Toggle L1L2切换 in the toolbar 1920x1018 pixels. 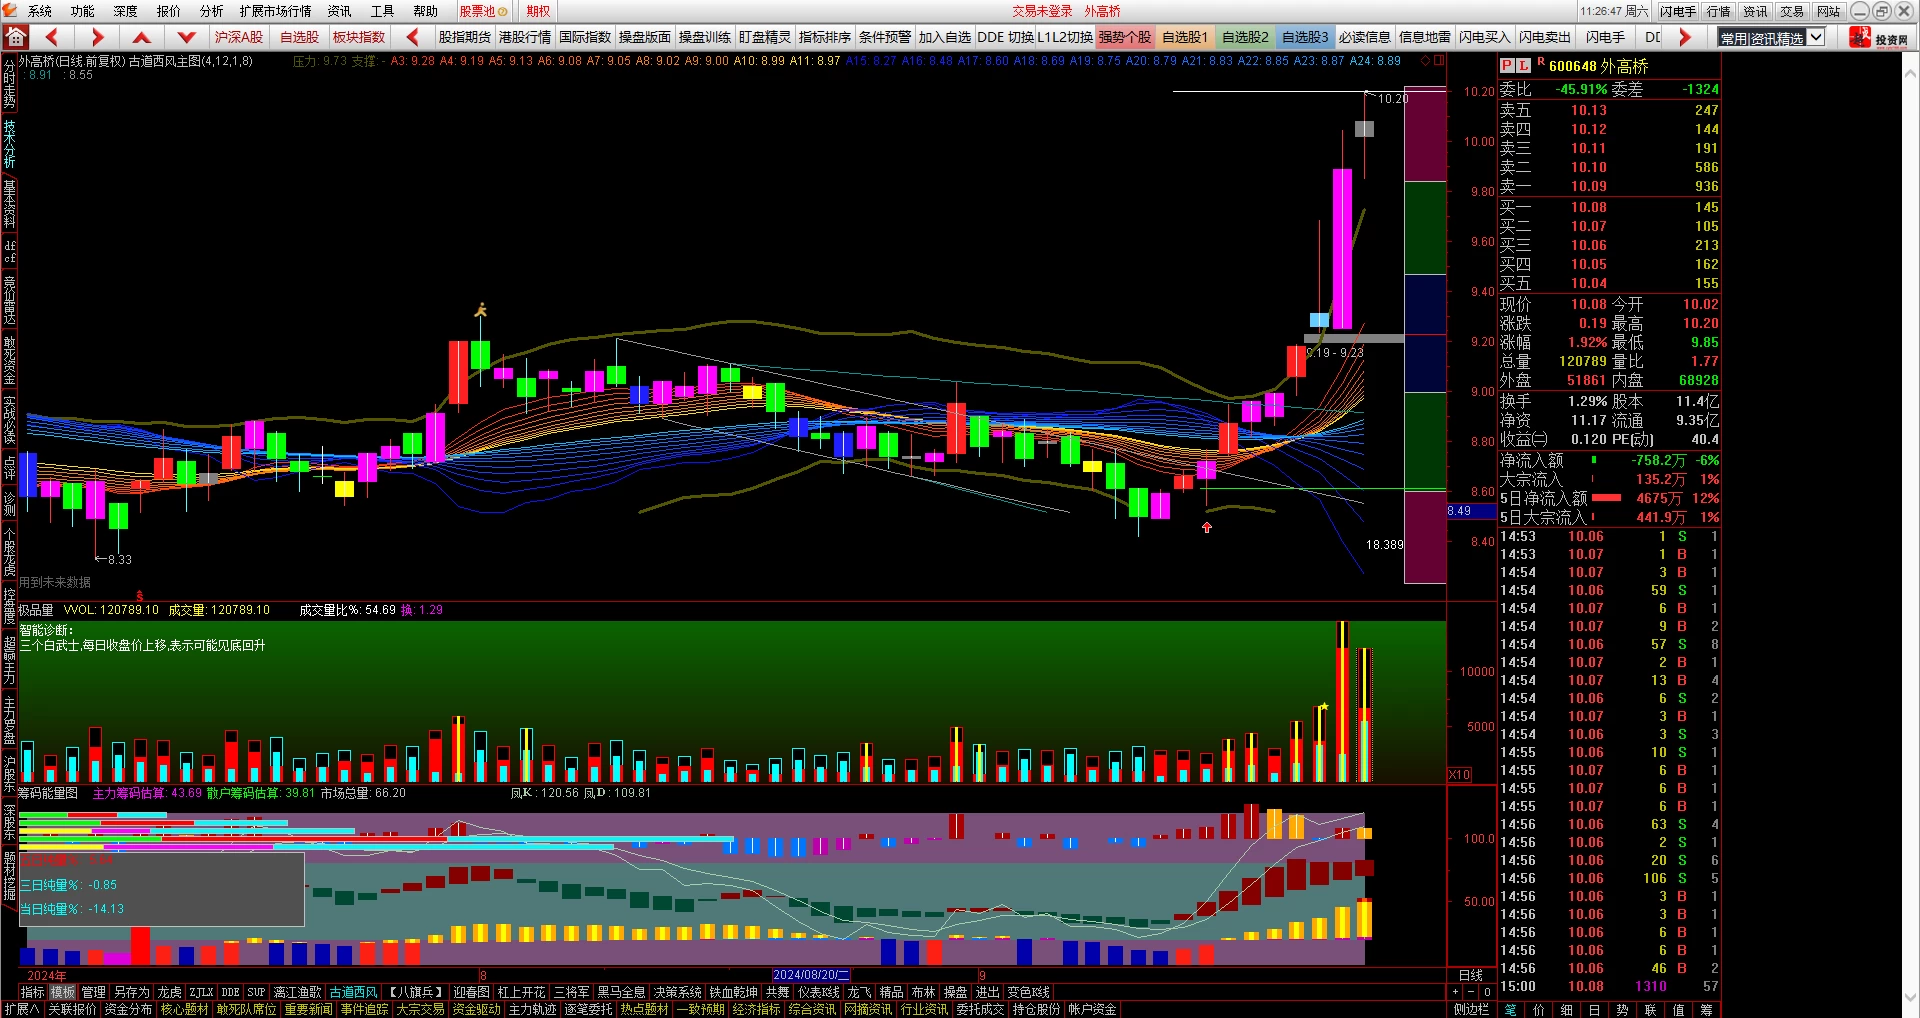(x=1065, y=37)
